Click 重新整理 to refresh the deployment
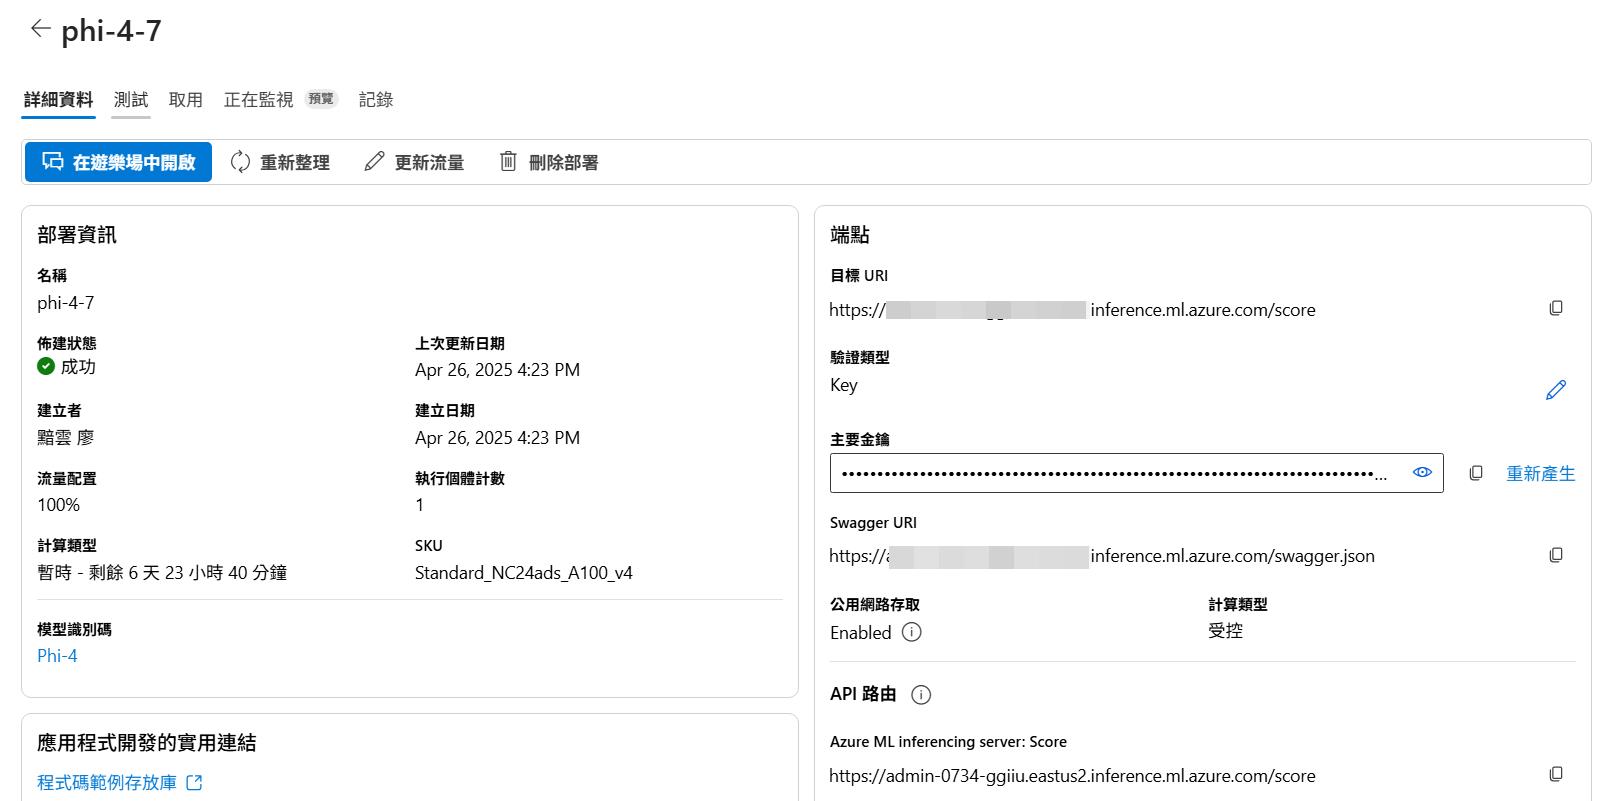 (x=280, y=162)
